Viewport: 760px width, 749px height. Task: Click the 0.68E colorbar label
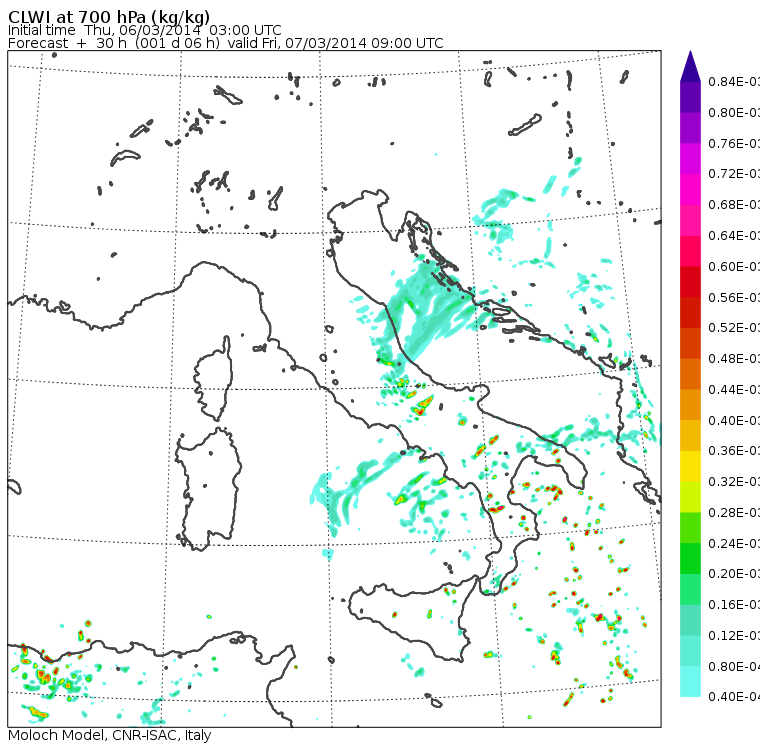point(734,205)
